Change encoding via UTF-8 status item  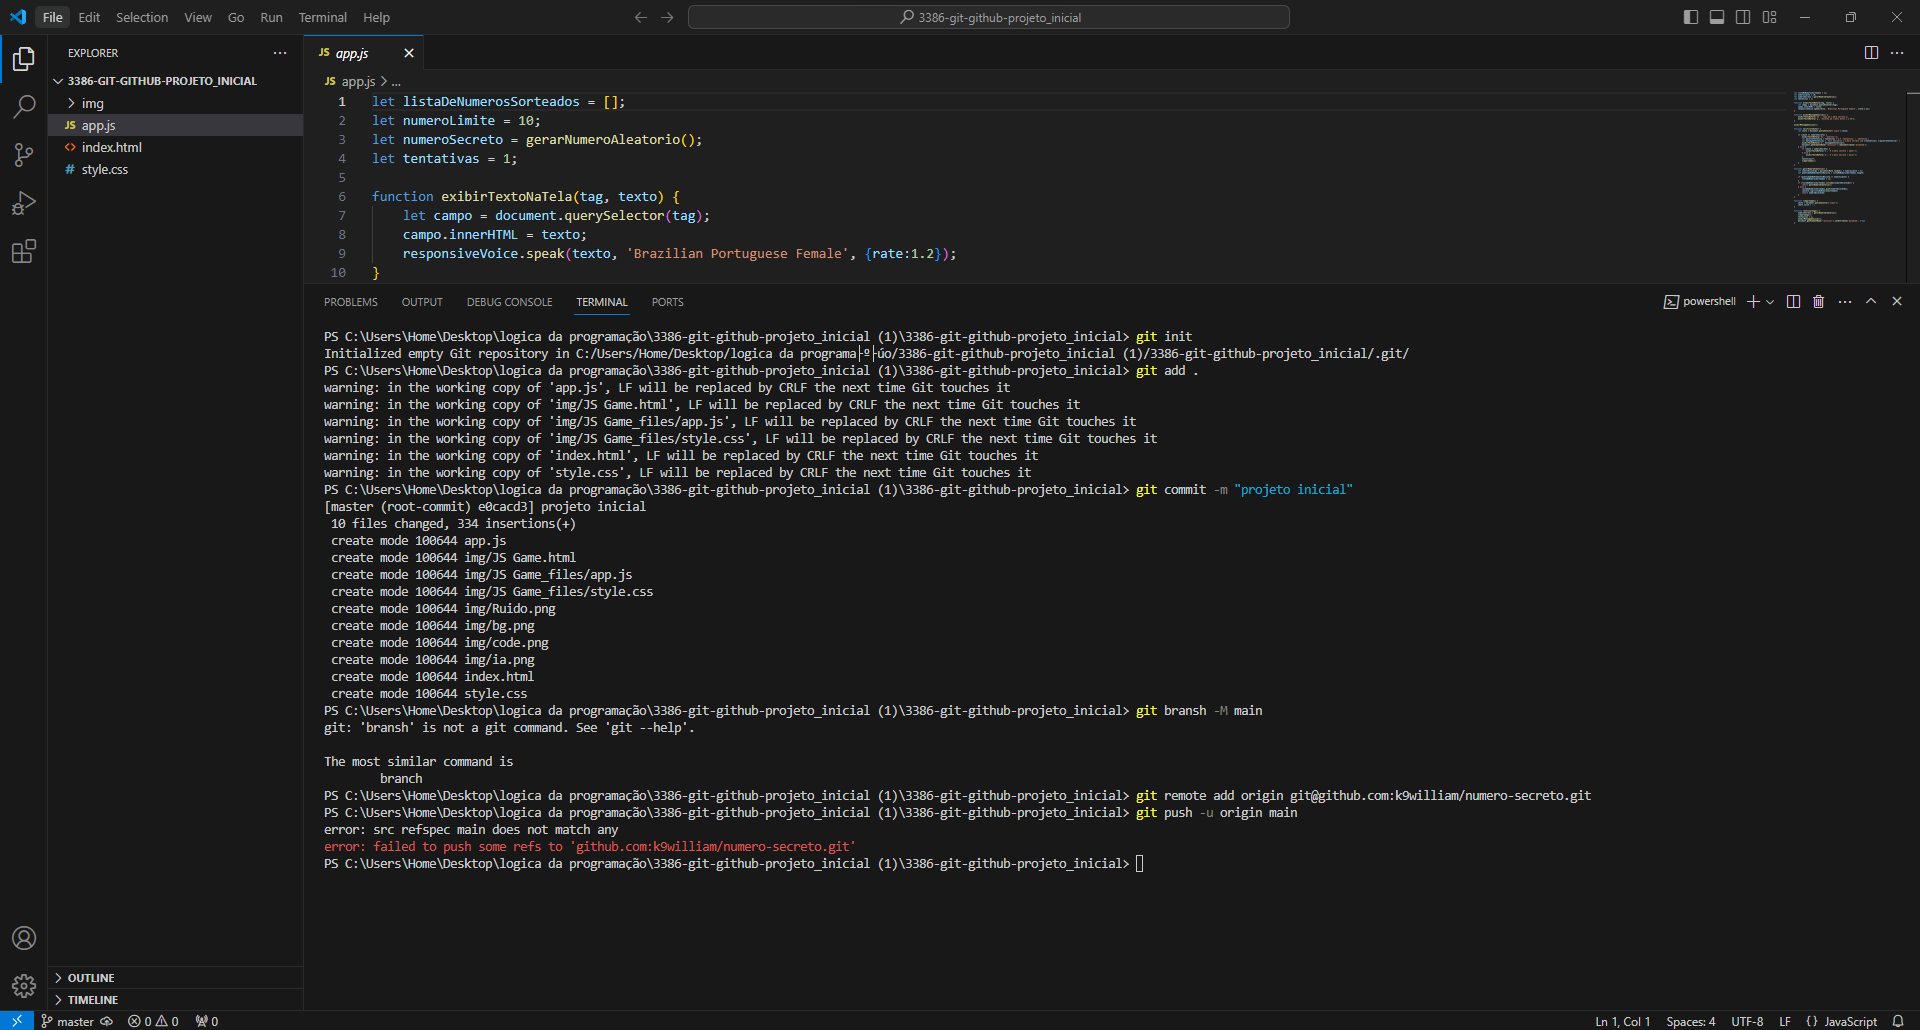(1747, 1021)
